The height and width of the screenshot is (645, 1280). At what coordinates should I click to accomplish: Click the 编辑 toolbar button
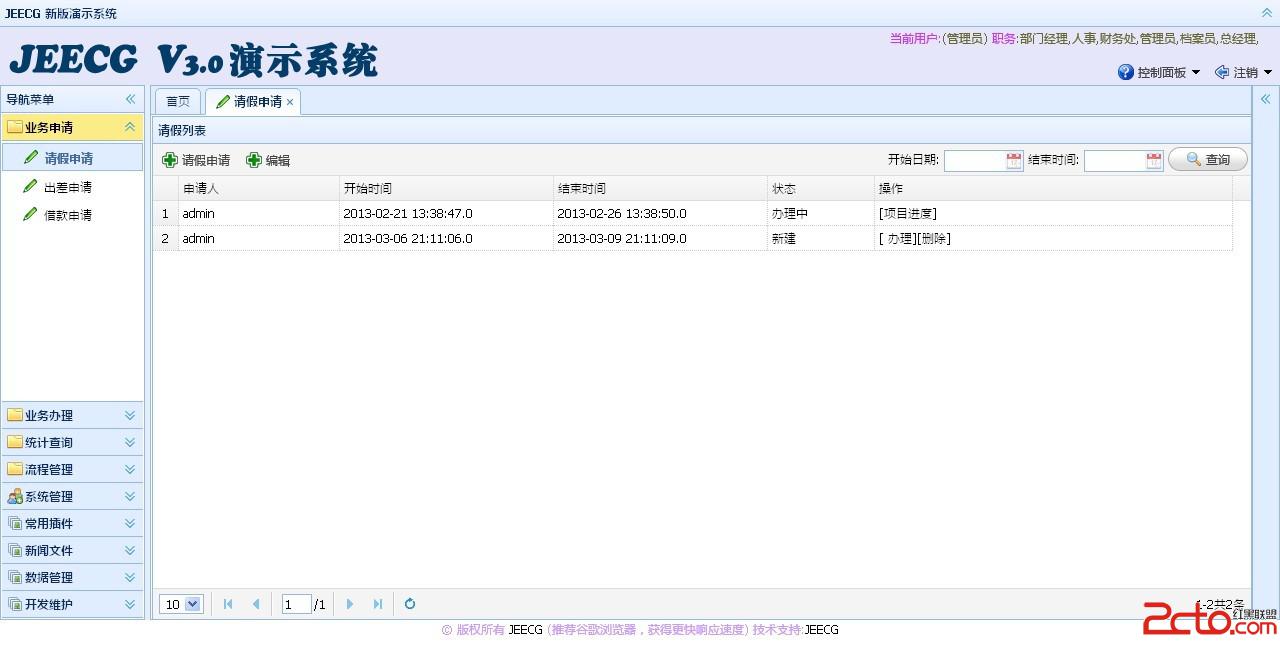(x=268, y=160)
